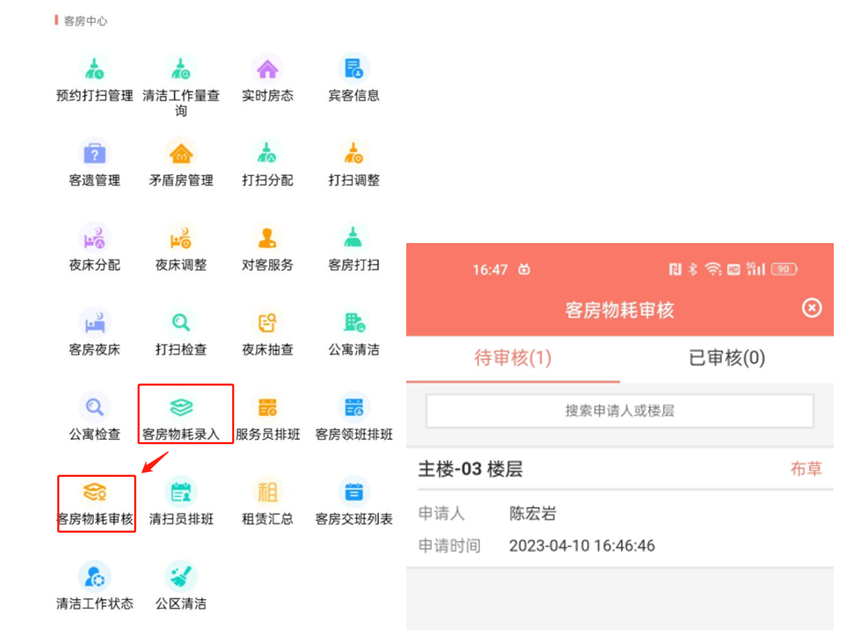This screenshot has height=643, width=860.
Task: Switch to 待审核(1) tab
Action: pos(513,358)
